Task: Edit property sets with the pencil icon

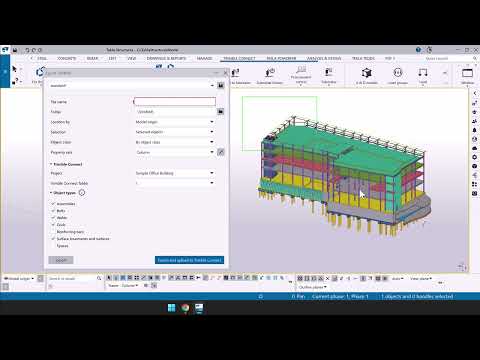Action: (x=221, y=152)
